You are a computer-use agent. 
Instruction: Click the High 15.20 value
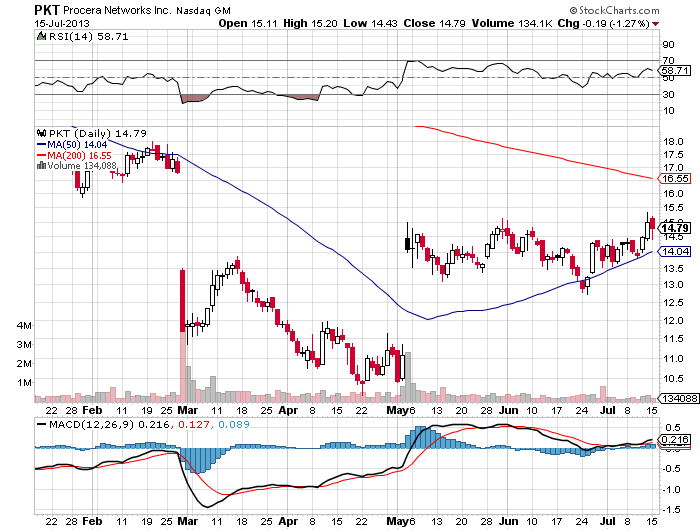pos(310,23)
